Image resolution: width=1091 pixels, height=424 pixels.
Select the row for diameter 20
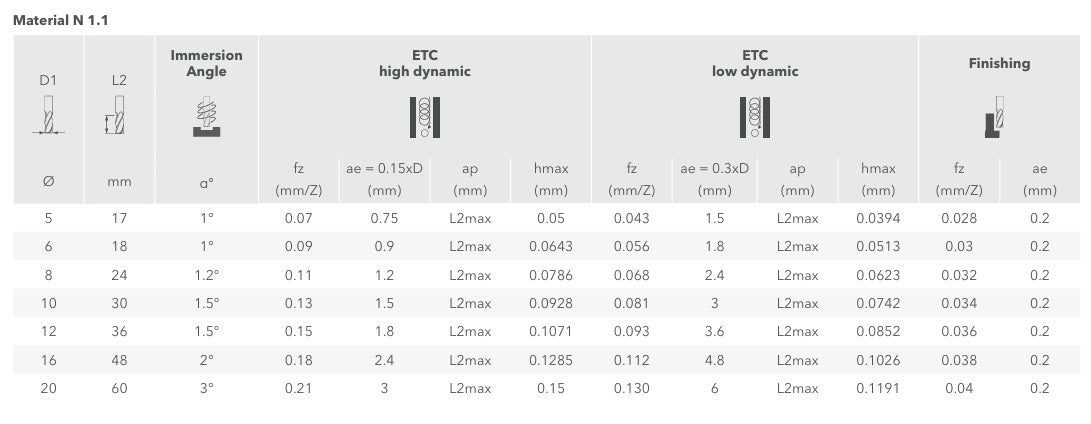[545, 388]
